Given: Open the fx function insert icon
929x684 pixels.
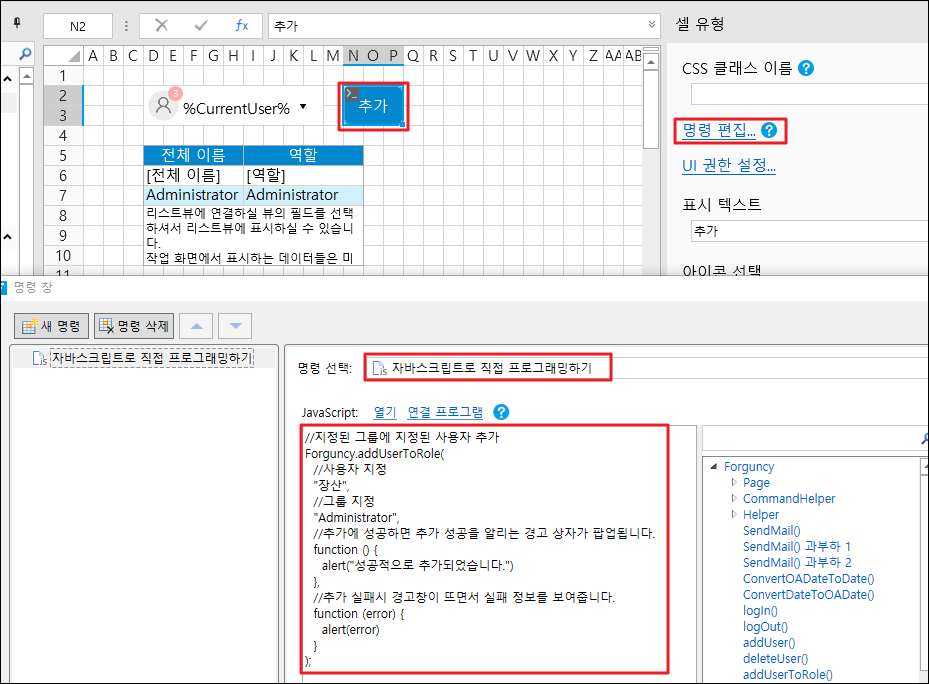Looking at the screenshot, I should (241, 26).
